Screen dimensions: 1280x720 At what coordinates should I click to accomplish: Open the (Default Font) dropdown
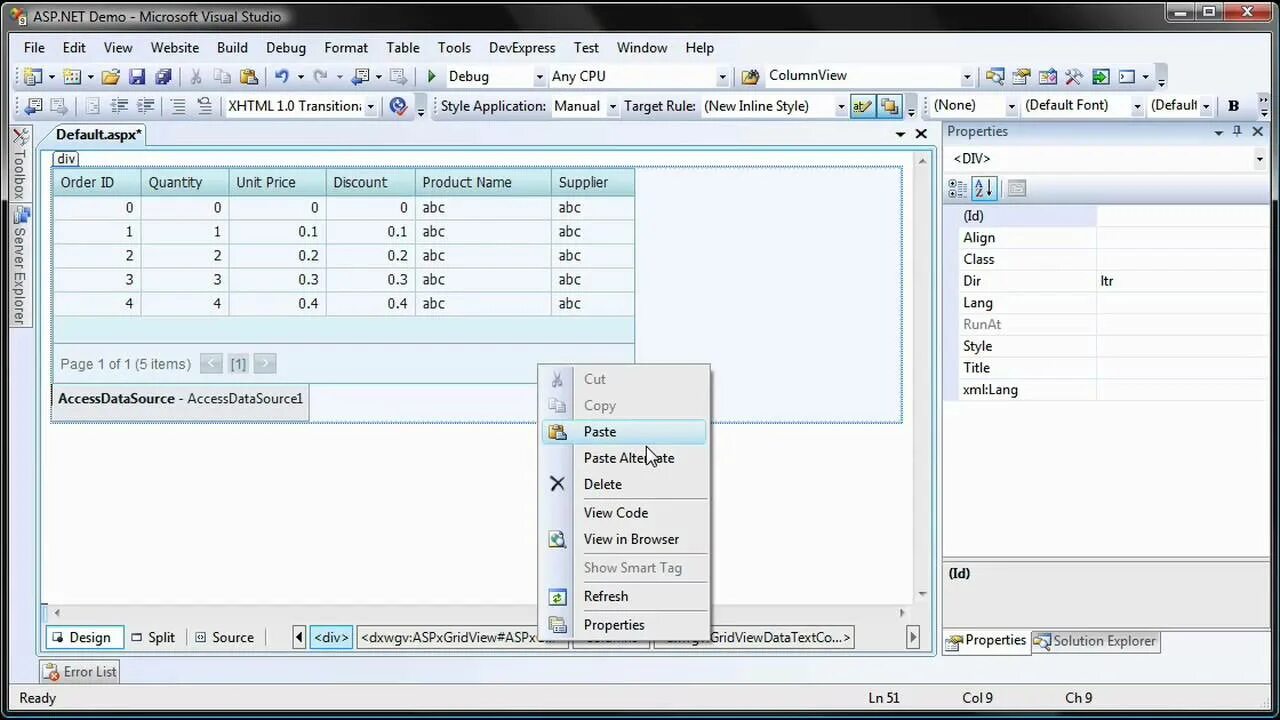click(x=1137, y=106)
